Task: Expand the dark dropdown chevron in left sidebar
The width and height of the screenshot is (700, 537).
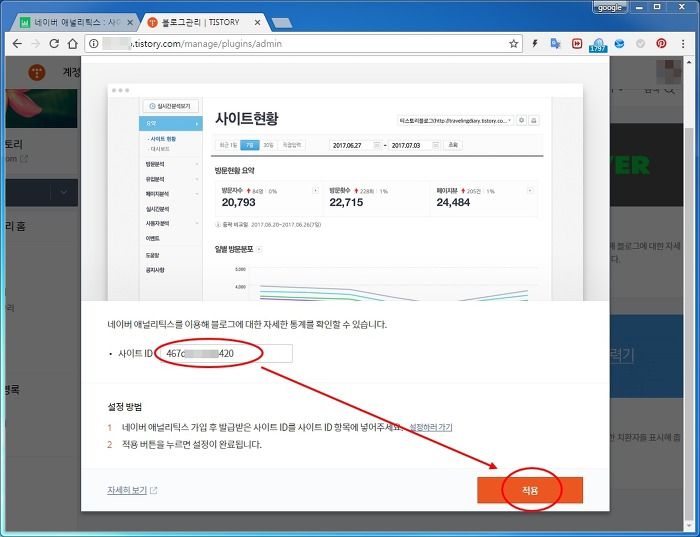Action: (64, 192)
